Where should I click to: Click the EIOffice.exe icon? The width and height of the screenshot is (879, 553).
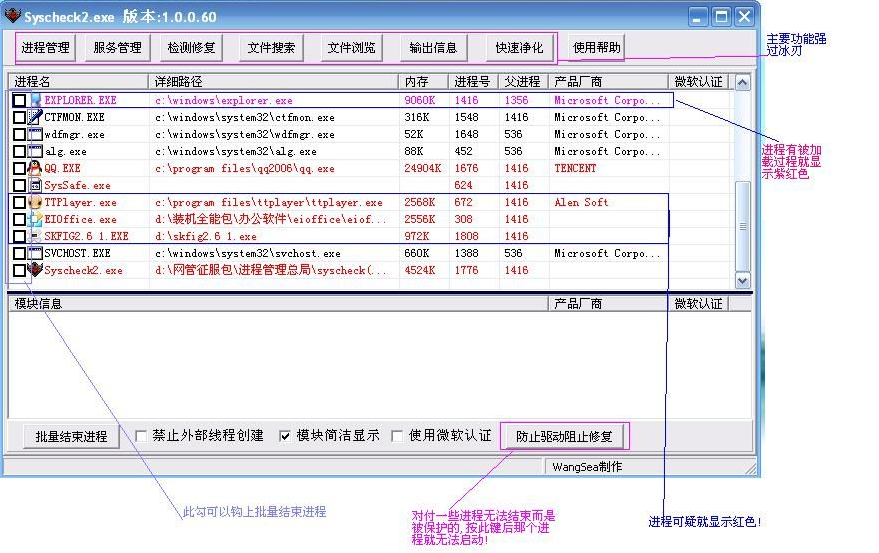pos(36,219)
